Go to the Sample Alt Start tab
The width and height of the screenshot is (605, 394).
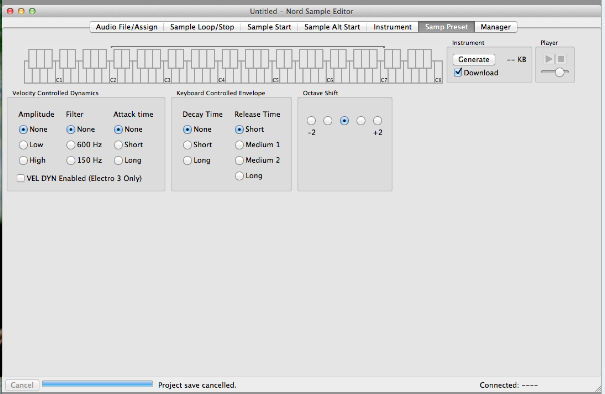tap(332, 27)
